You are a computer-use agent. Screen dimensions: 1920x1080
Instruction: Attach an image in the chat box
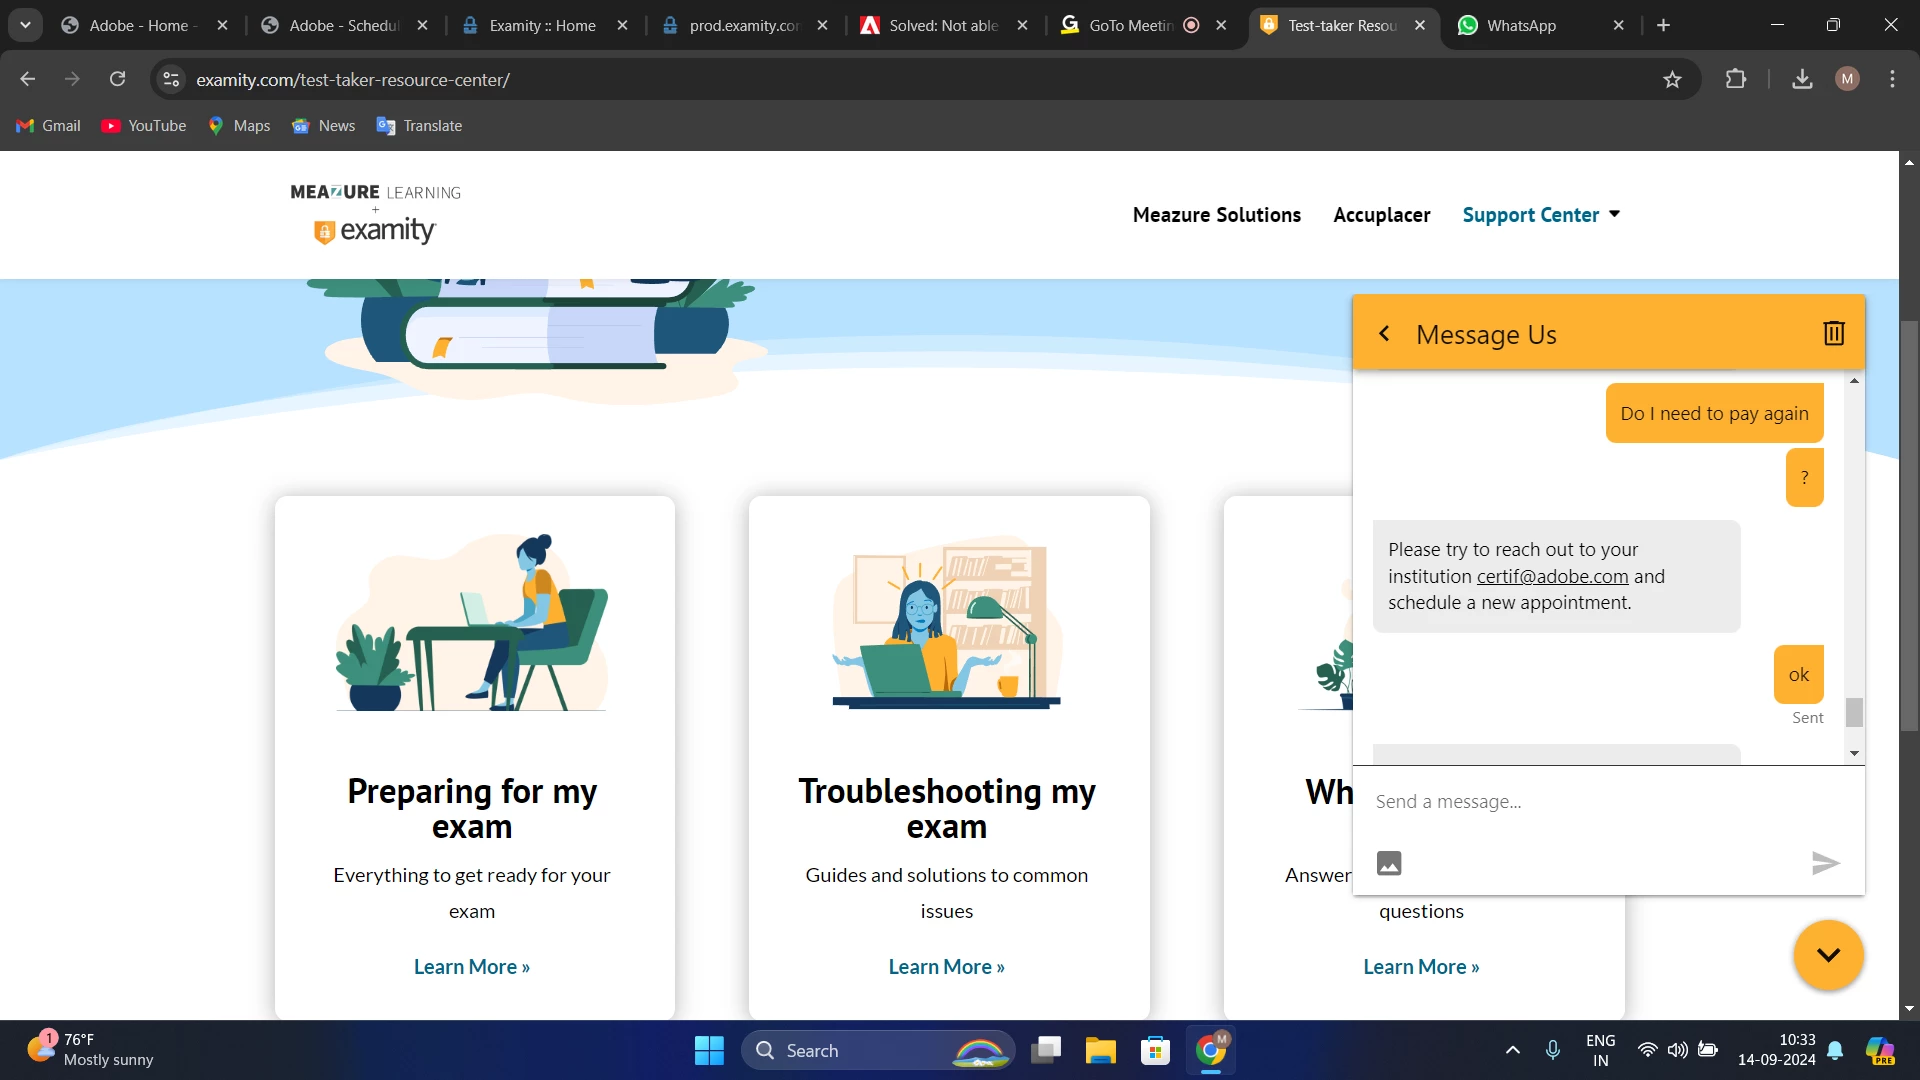click(x=1389, y=863)
